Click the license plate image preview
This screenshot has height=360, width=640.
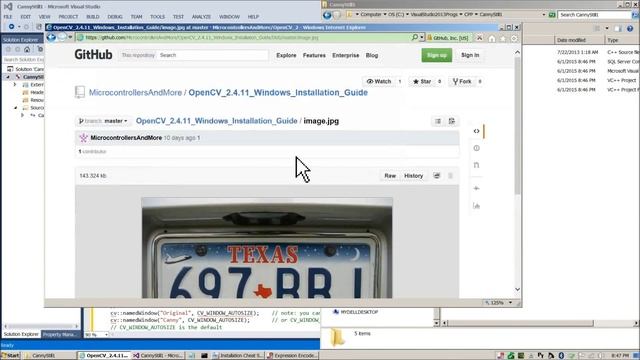[267, 248]
